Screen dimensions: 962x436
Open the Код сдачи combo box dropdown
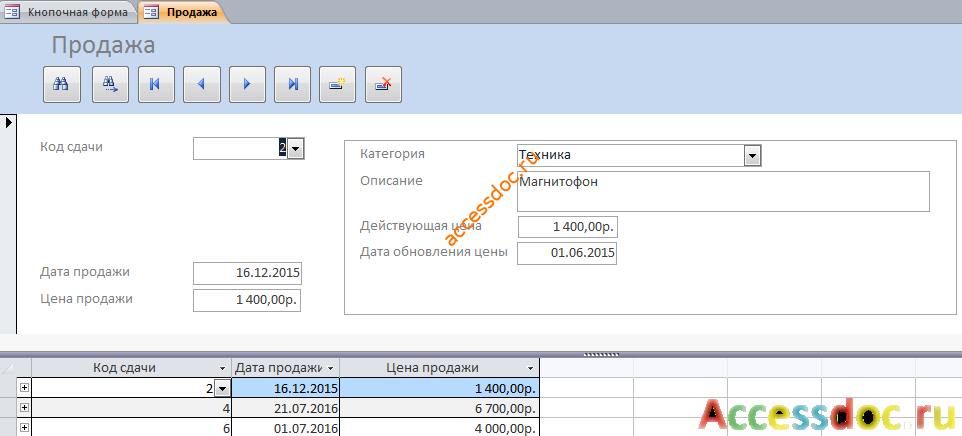coord(295,148)
